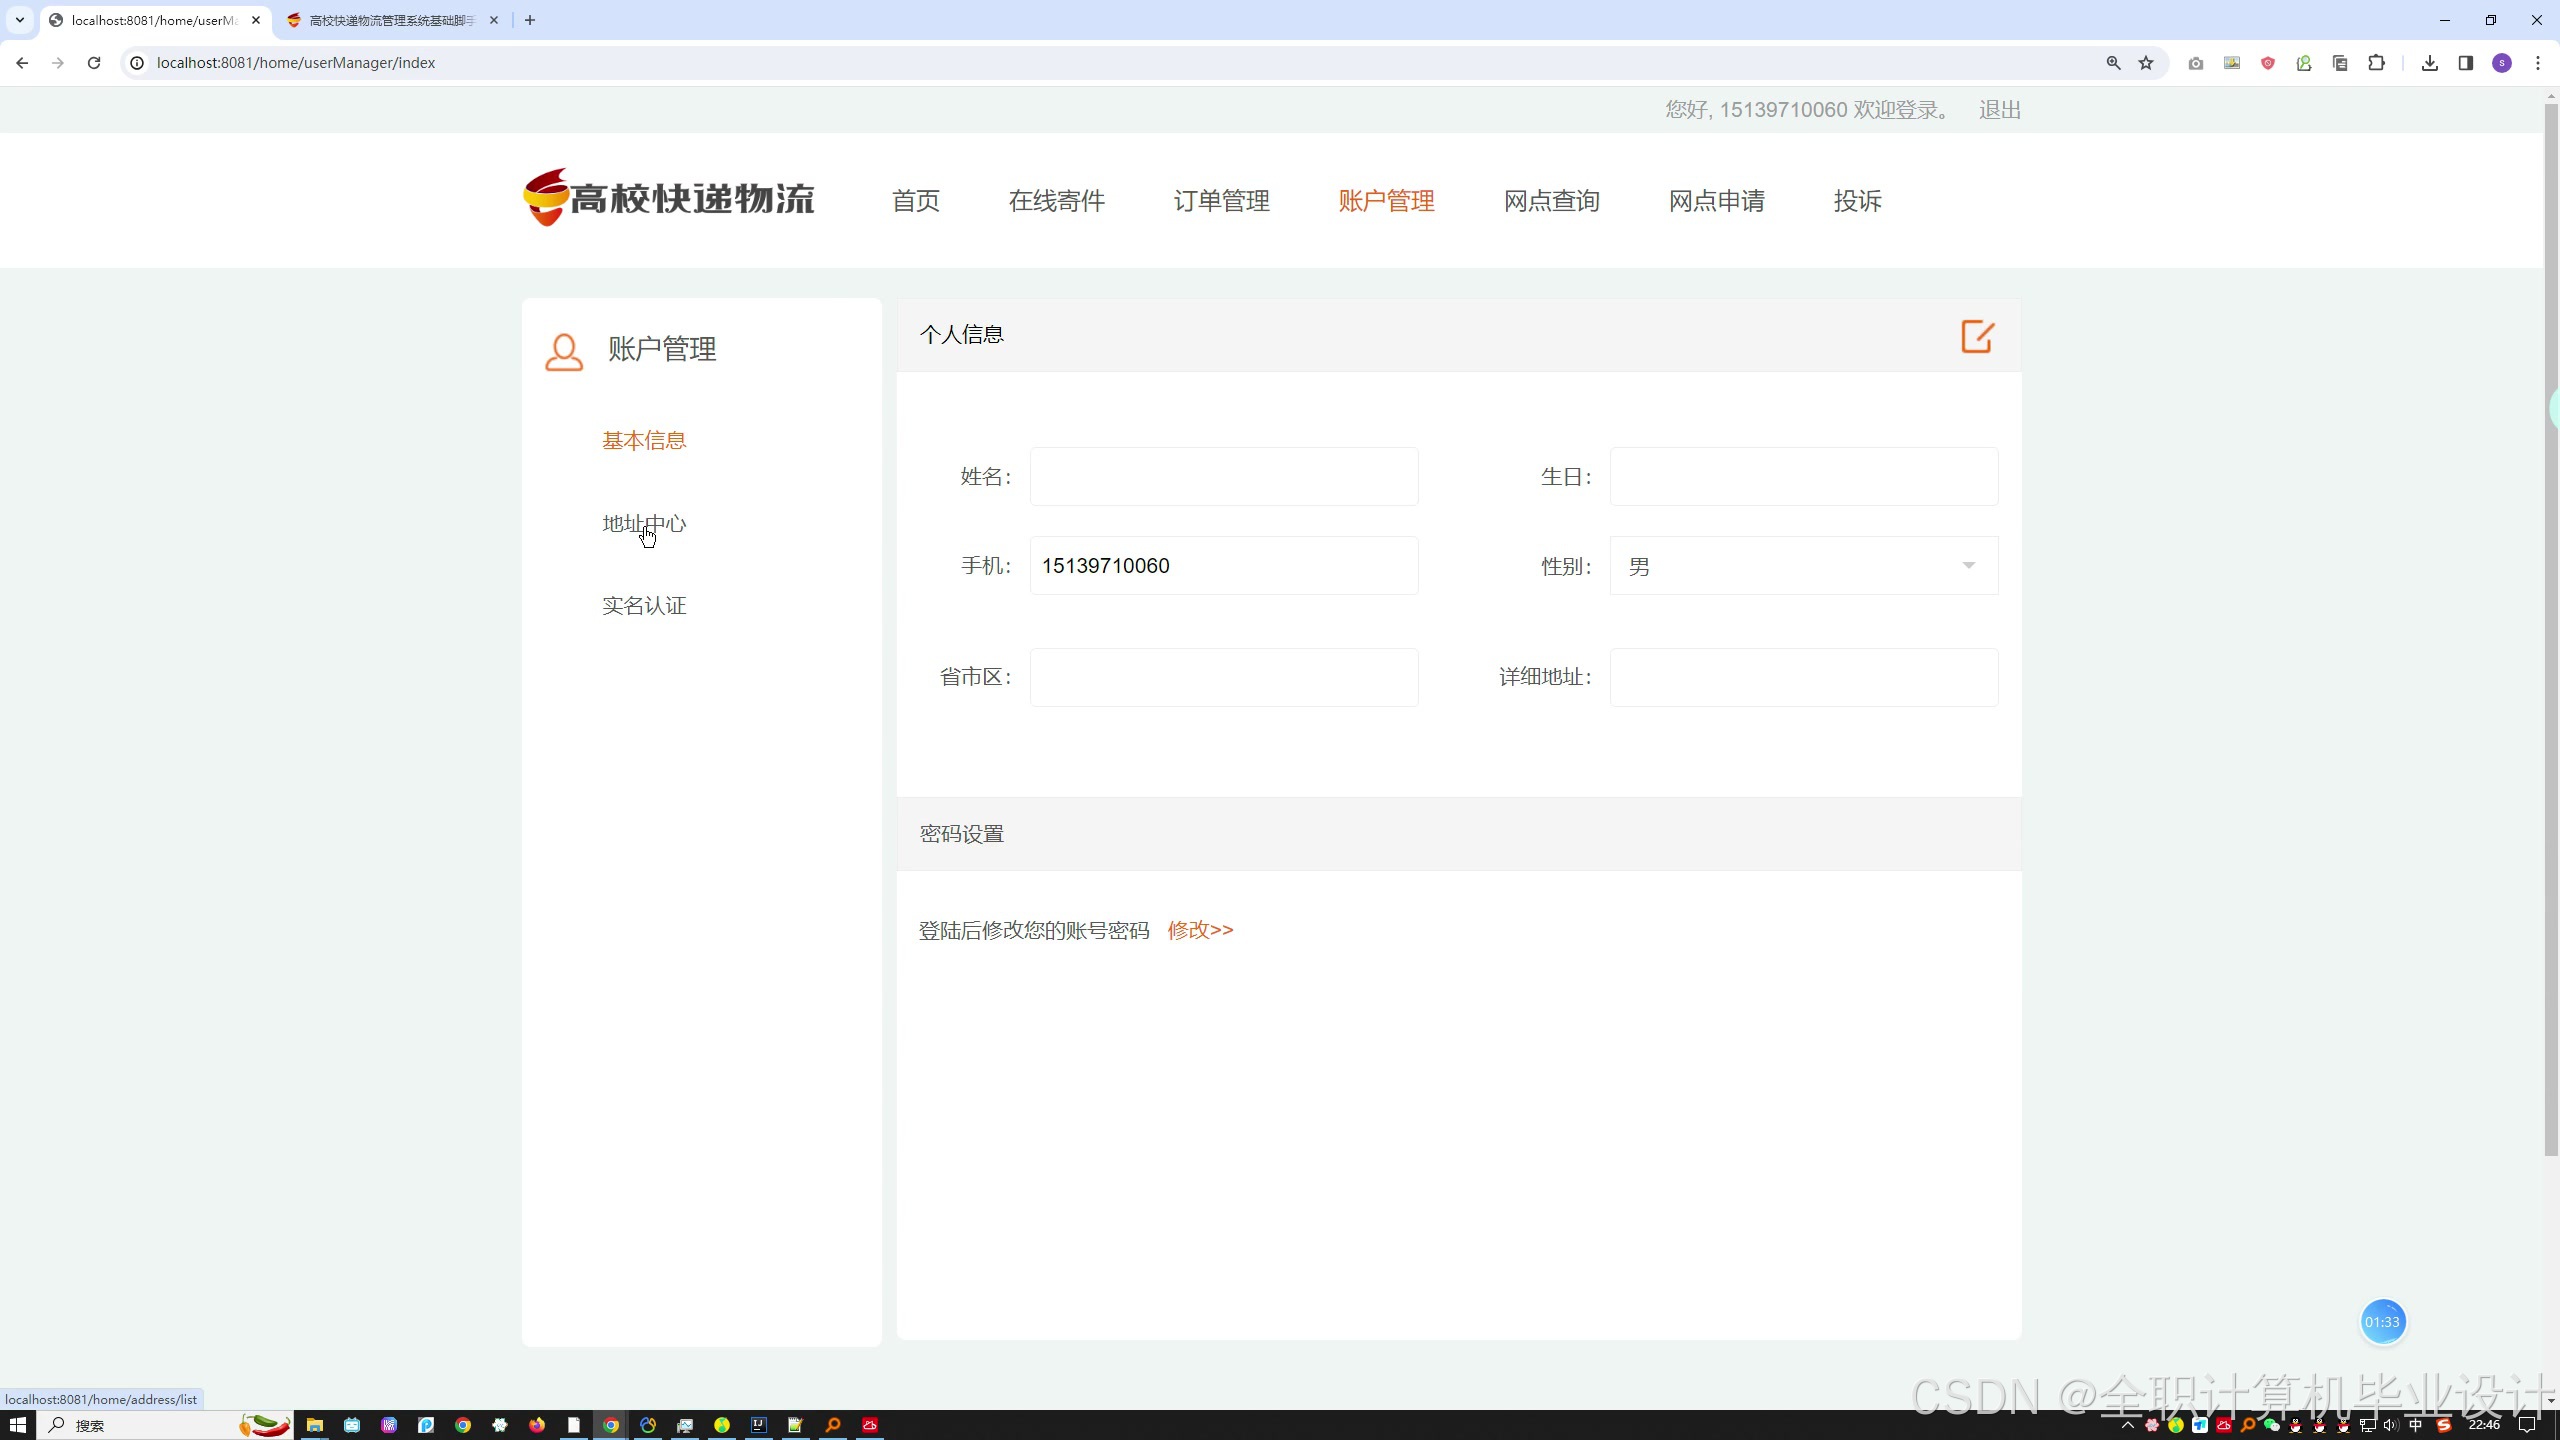The width and height of the screenshot is (2560, 1440).
Task: Open Chrome three-dot menu
Action: tap(2538, 63)
